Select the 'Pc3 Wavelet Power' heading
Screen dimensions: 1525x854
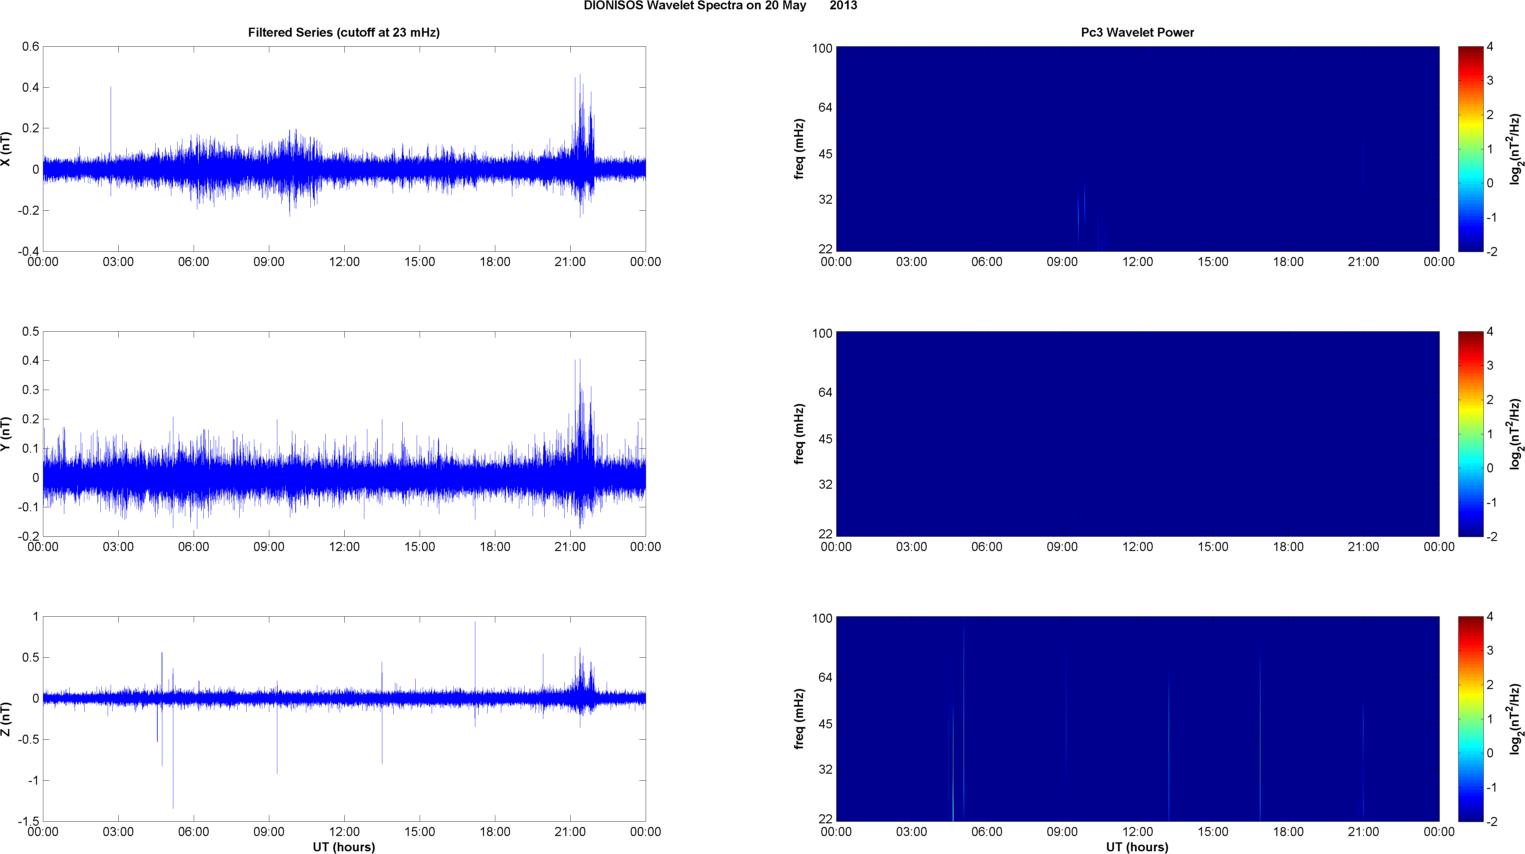pos(1137,32)
